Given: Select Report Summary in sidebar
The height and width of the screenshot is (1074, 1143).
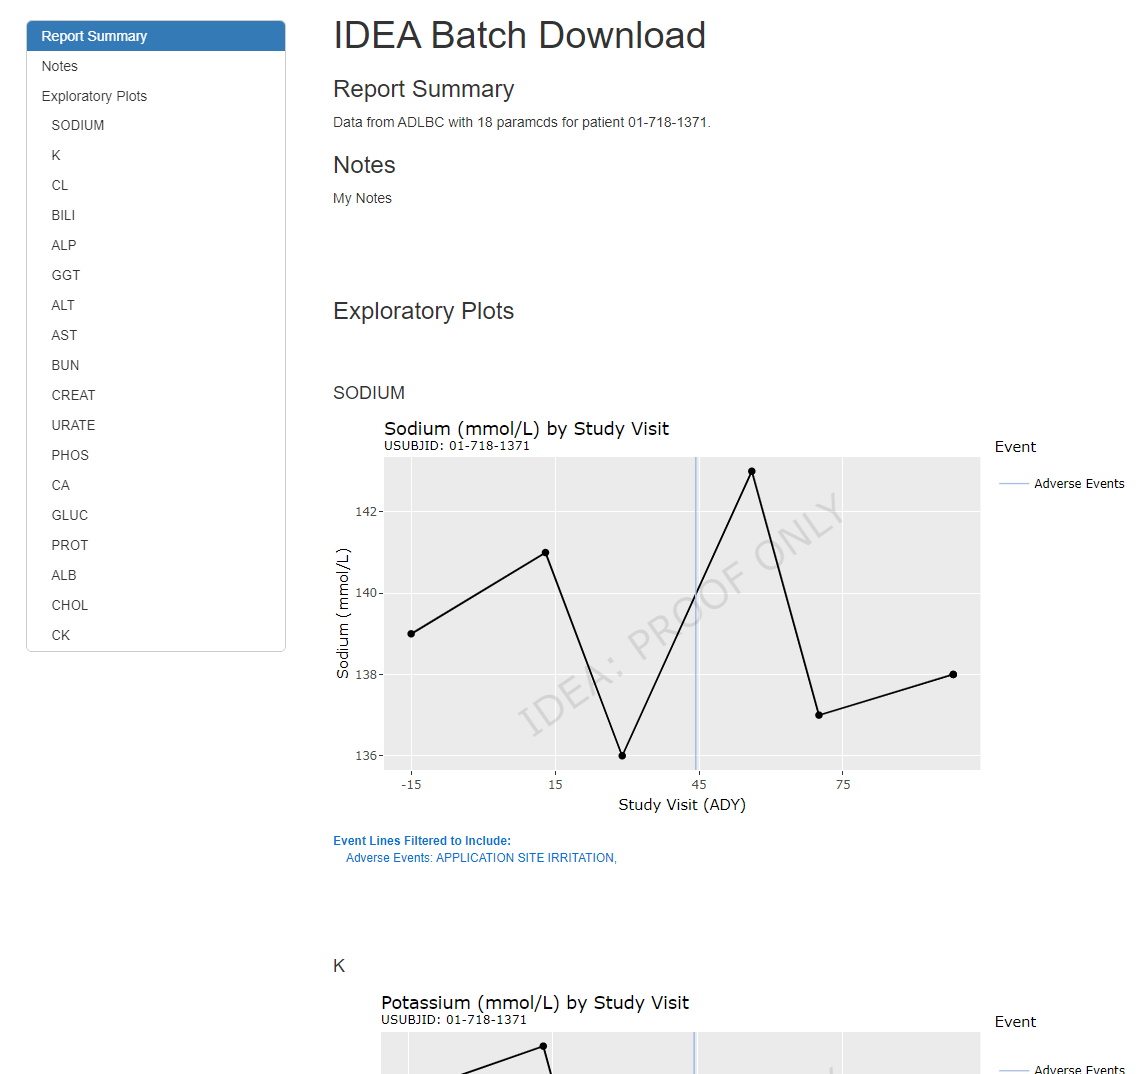Looking at the screenshot, I should 155,36.
